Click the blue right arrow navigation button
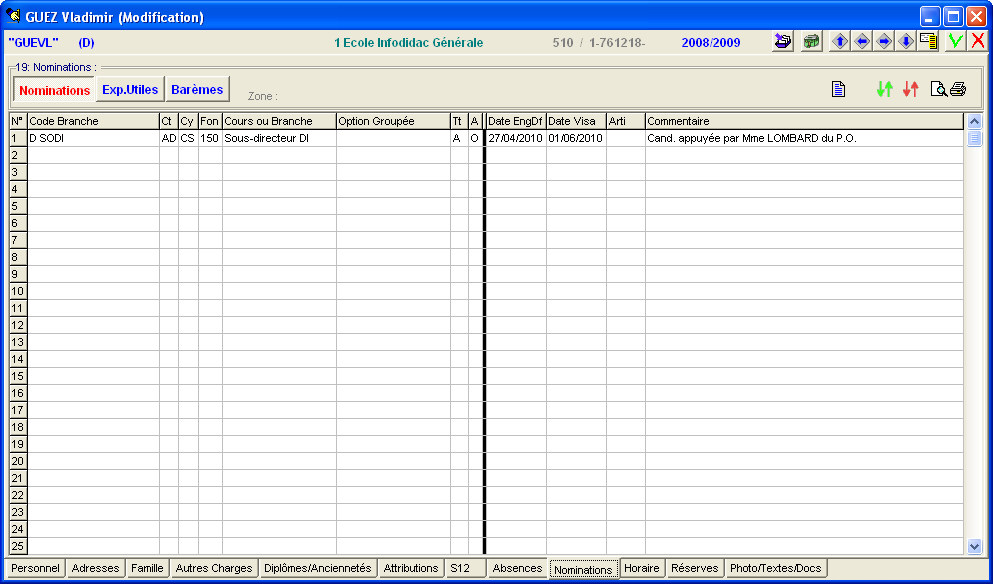The width and height of the screenshot is (993, 584). [x=884, y=42]
